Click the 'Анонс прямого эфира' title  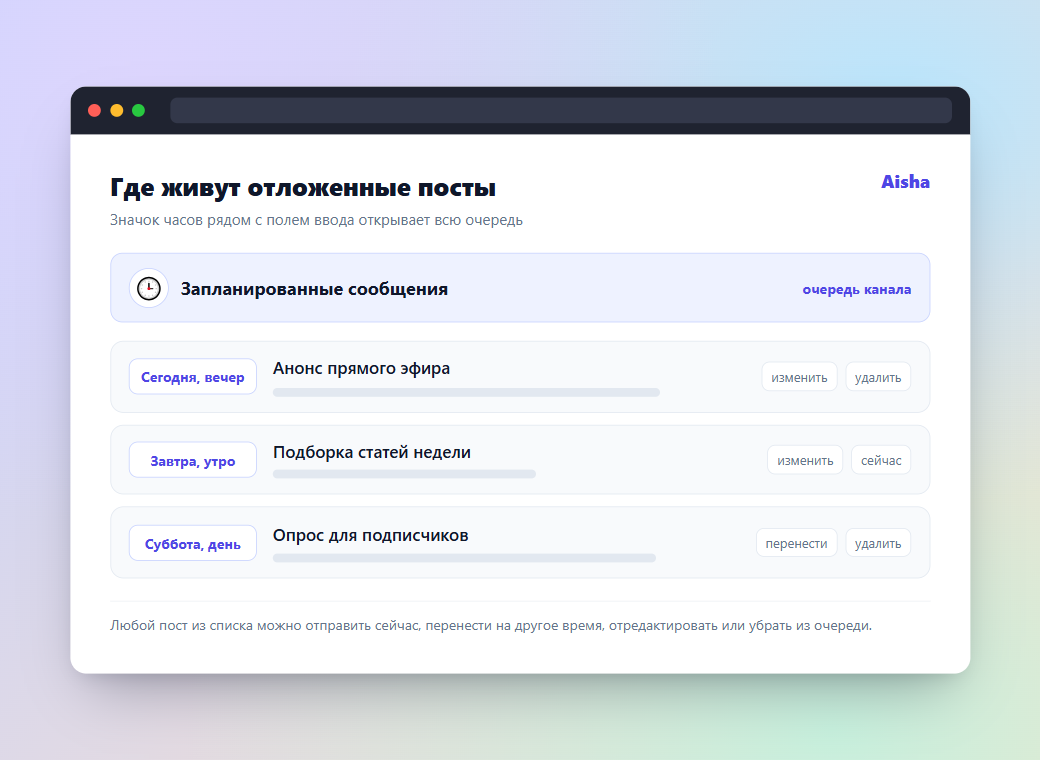(361, 368)
